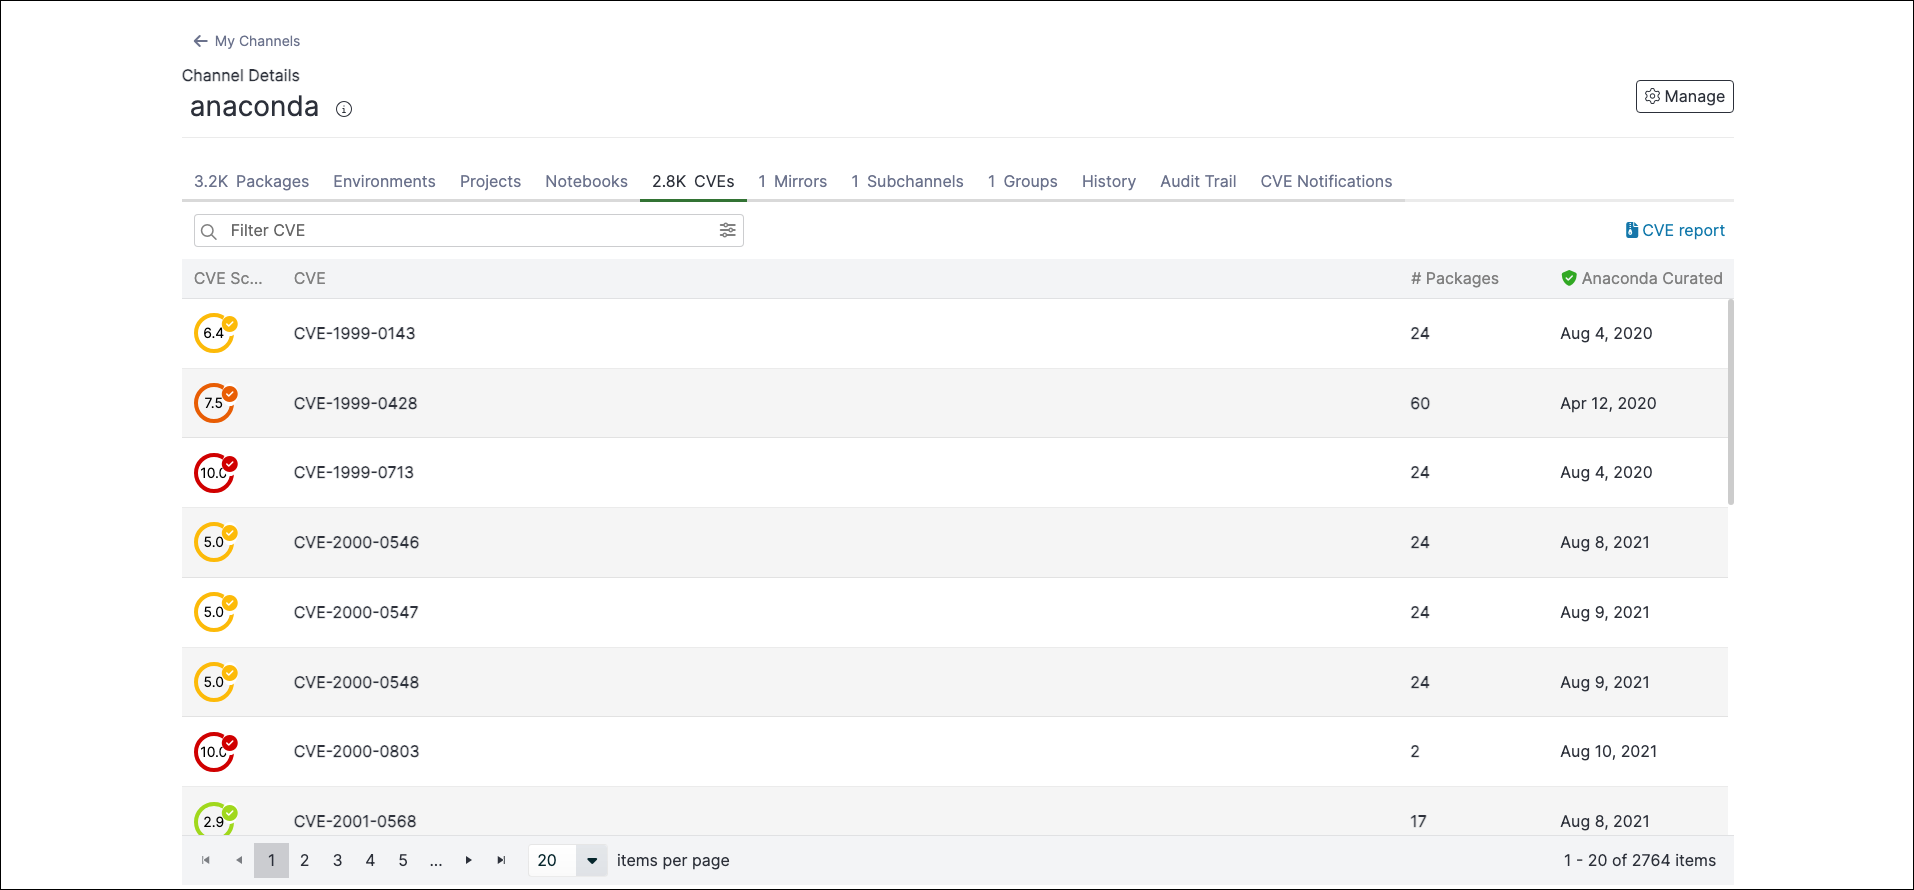Screen dimensions: 1914x890
Task: Open the 1 Subchannels tab
Action: [907, 181]
